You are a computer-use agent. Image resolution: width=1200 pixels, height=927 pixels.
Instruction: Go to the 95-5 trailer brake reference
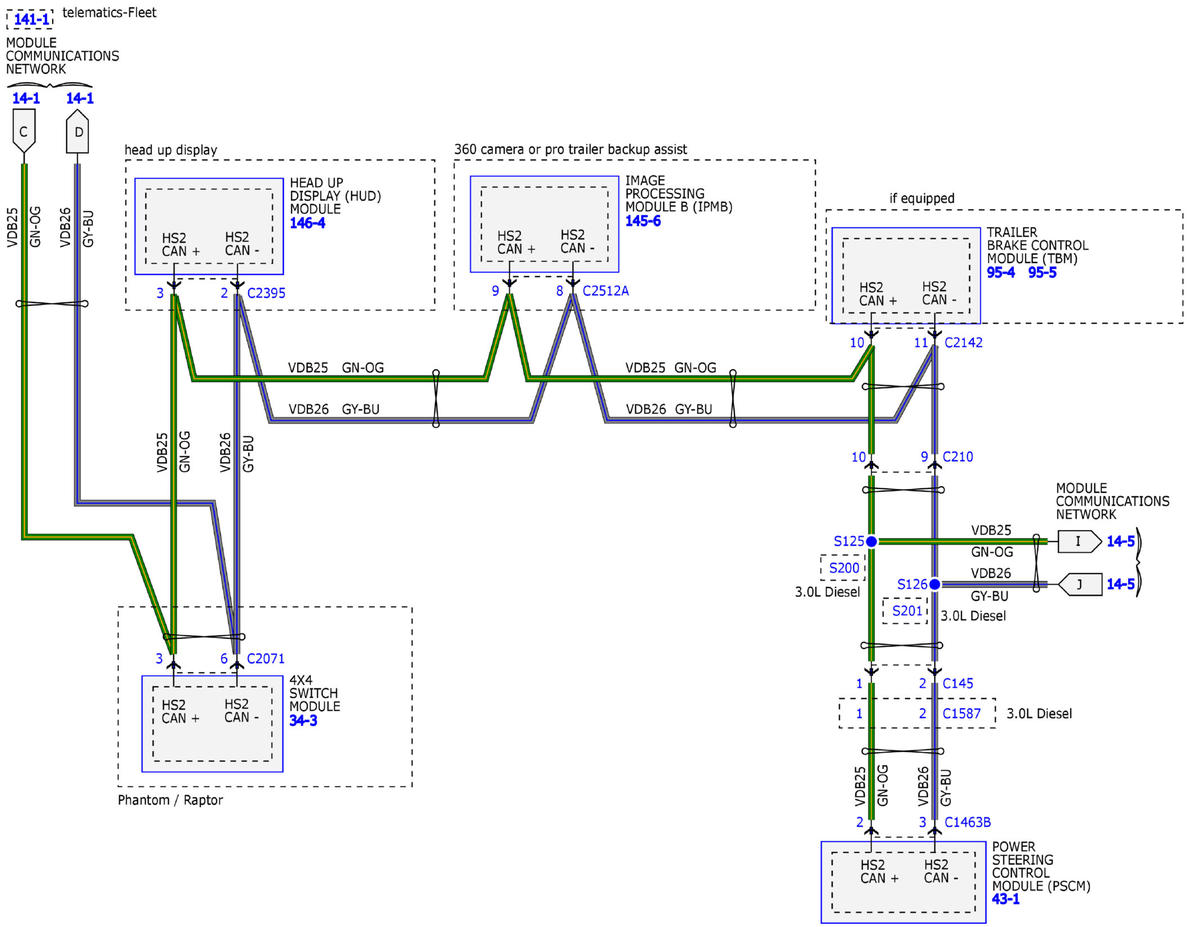(x=1042, y=272)
